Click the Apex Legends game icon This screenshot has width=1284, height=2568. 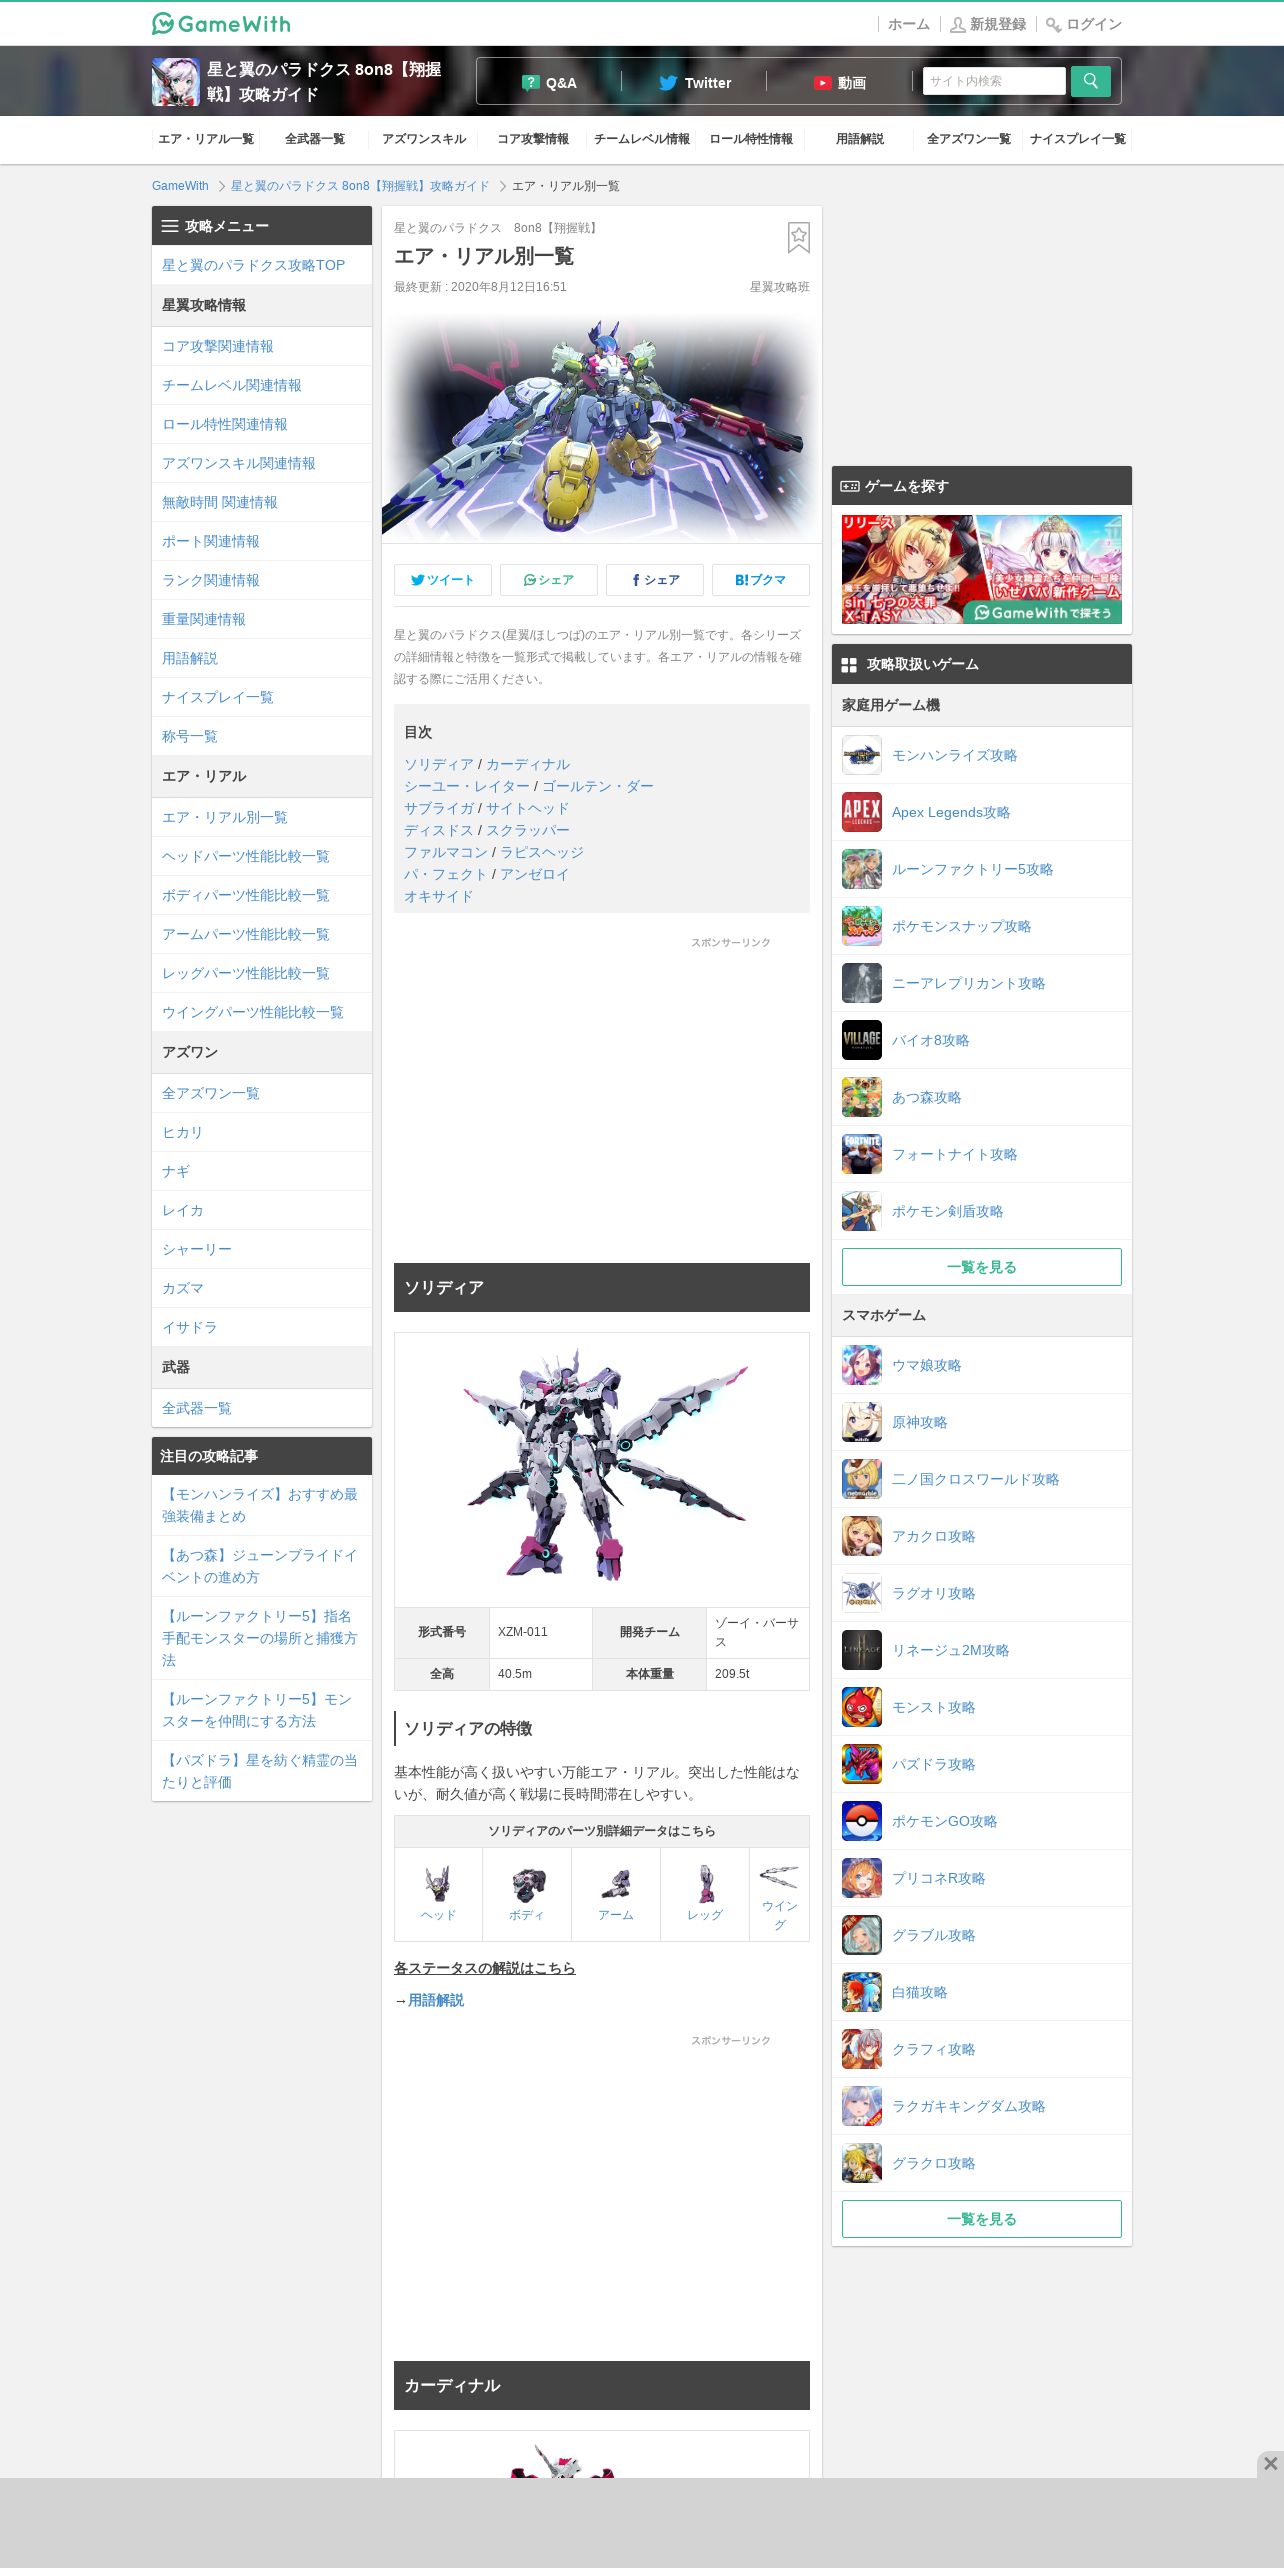[862, 812]
